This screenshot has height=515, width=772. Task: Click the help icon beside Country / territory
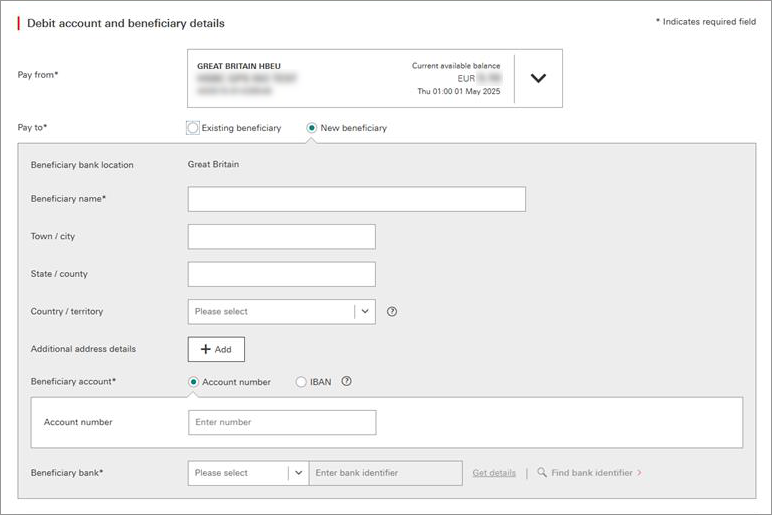392,311
